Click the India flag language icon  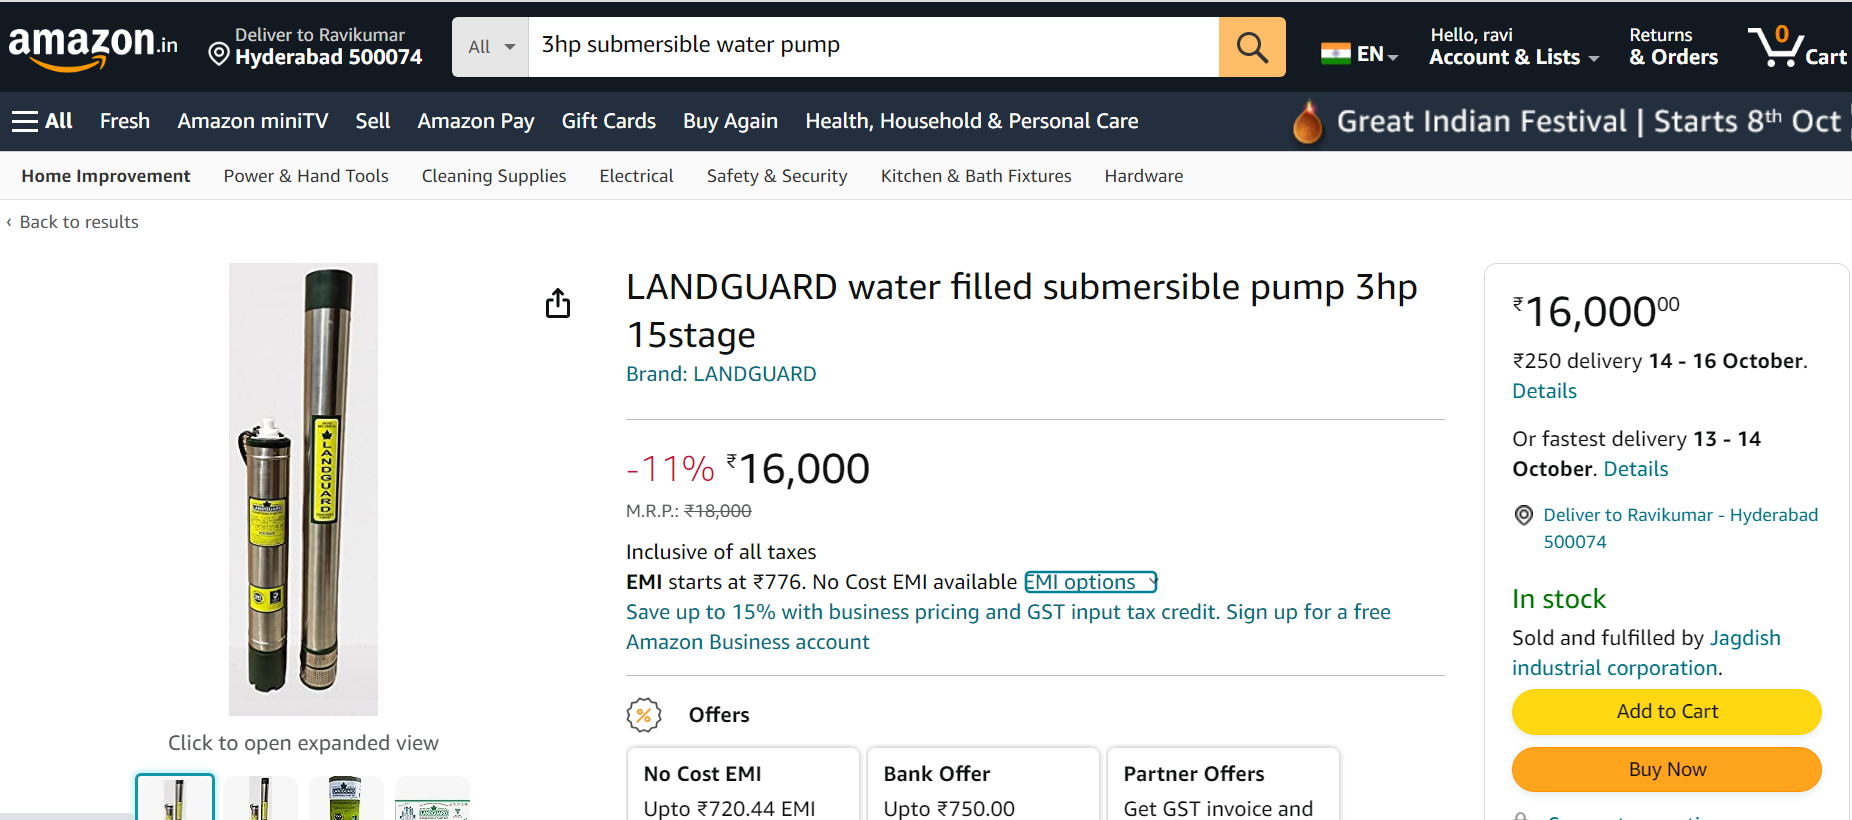[1335, 54]
